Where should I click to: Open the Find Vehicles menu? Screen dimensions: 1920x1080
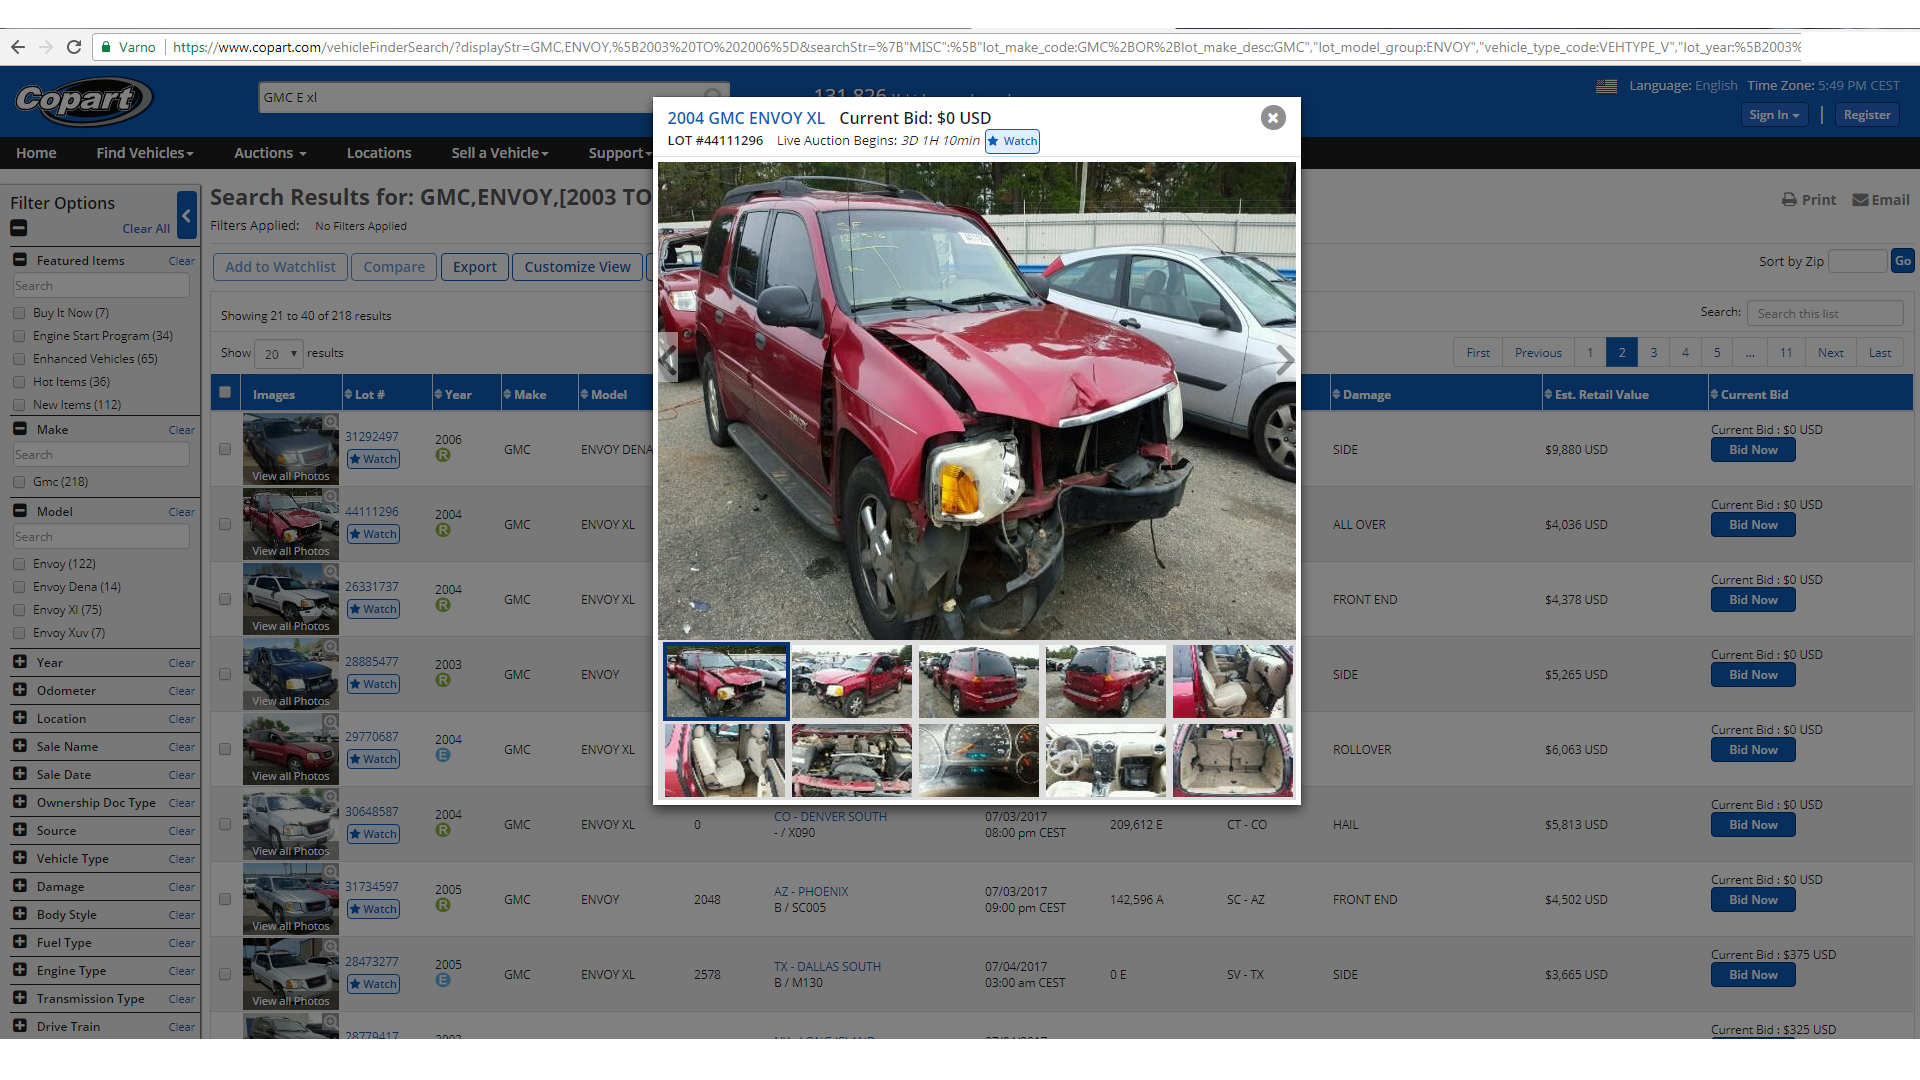click(145, 153)
